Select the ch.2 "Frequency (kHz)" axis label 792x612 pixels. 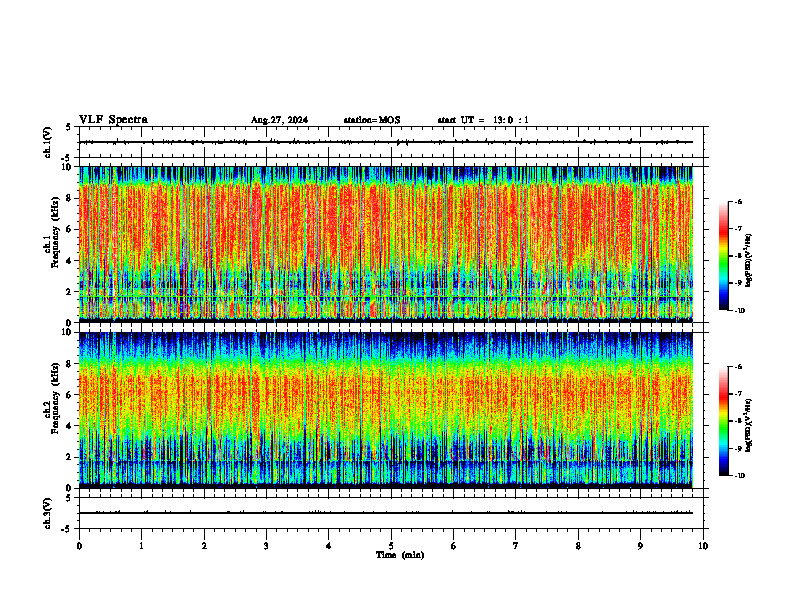pos(55,398)
